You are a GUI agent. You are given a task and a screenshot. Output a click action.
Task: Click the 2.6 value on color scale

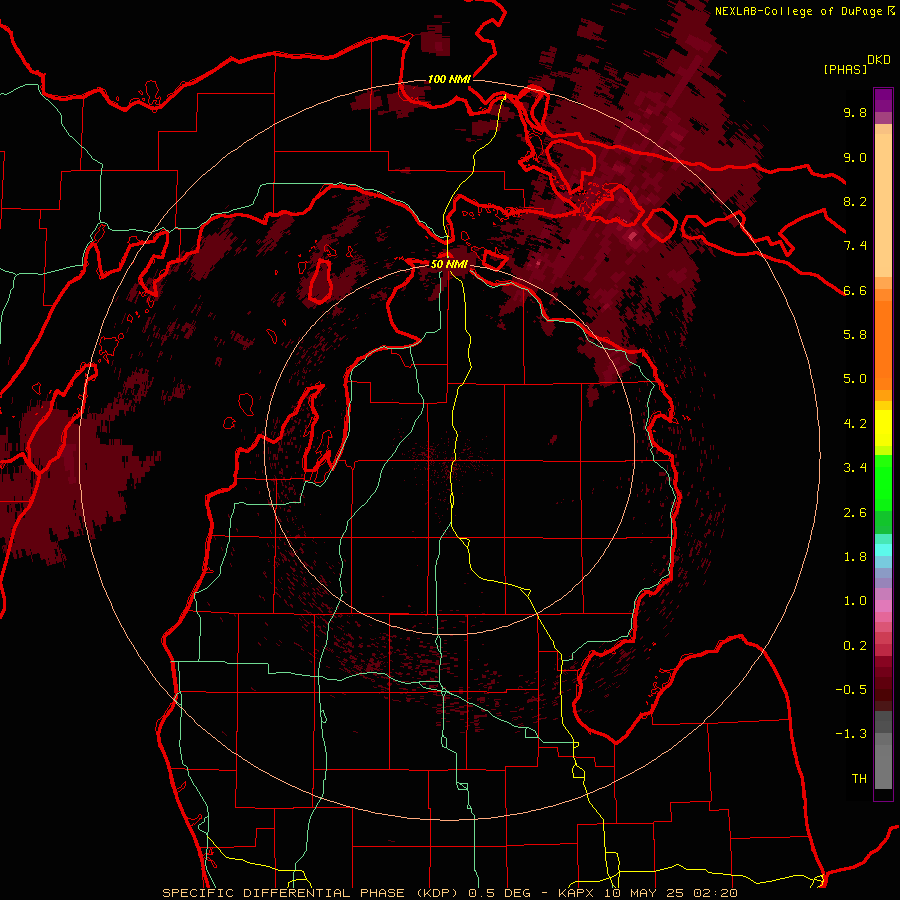click(x=855, y=513)
